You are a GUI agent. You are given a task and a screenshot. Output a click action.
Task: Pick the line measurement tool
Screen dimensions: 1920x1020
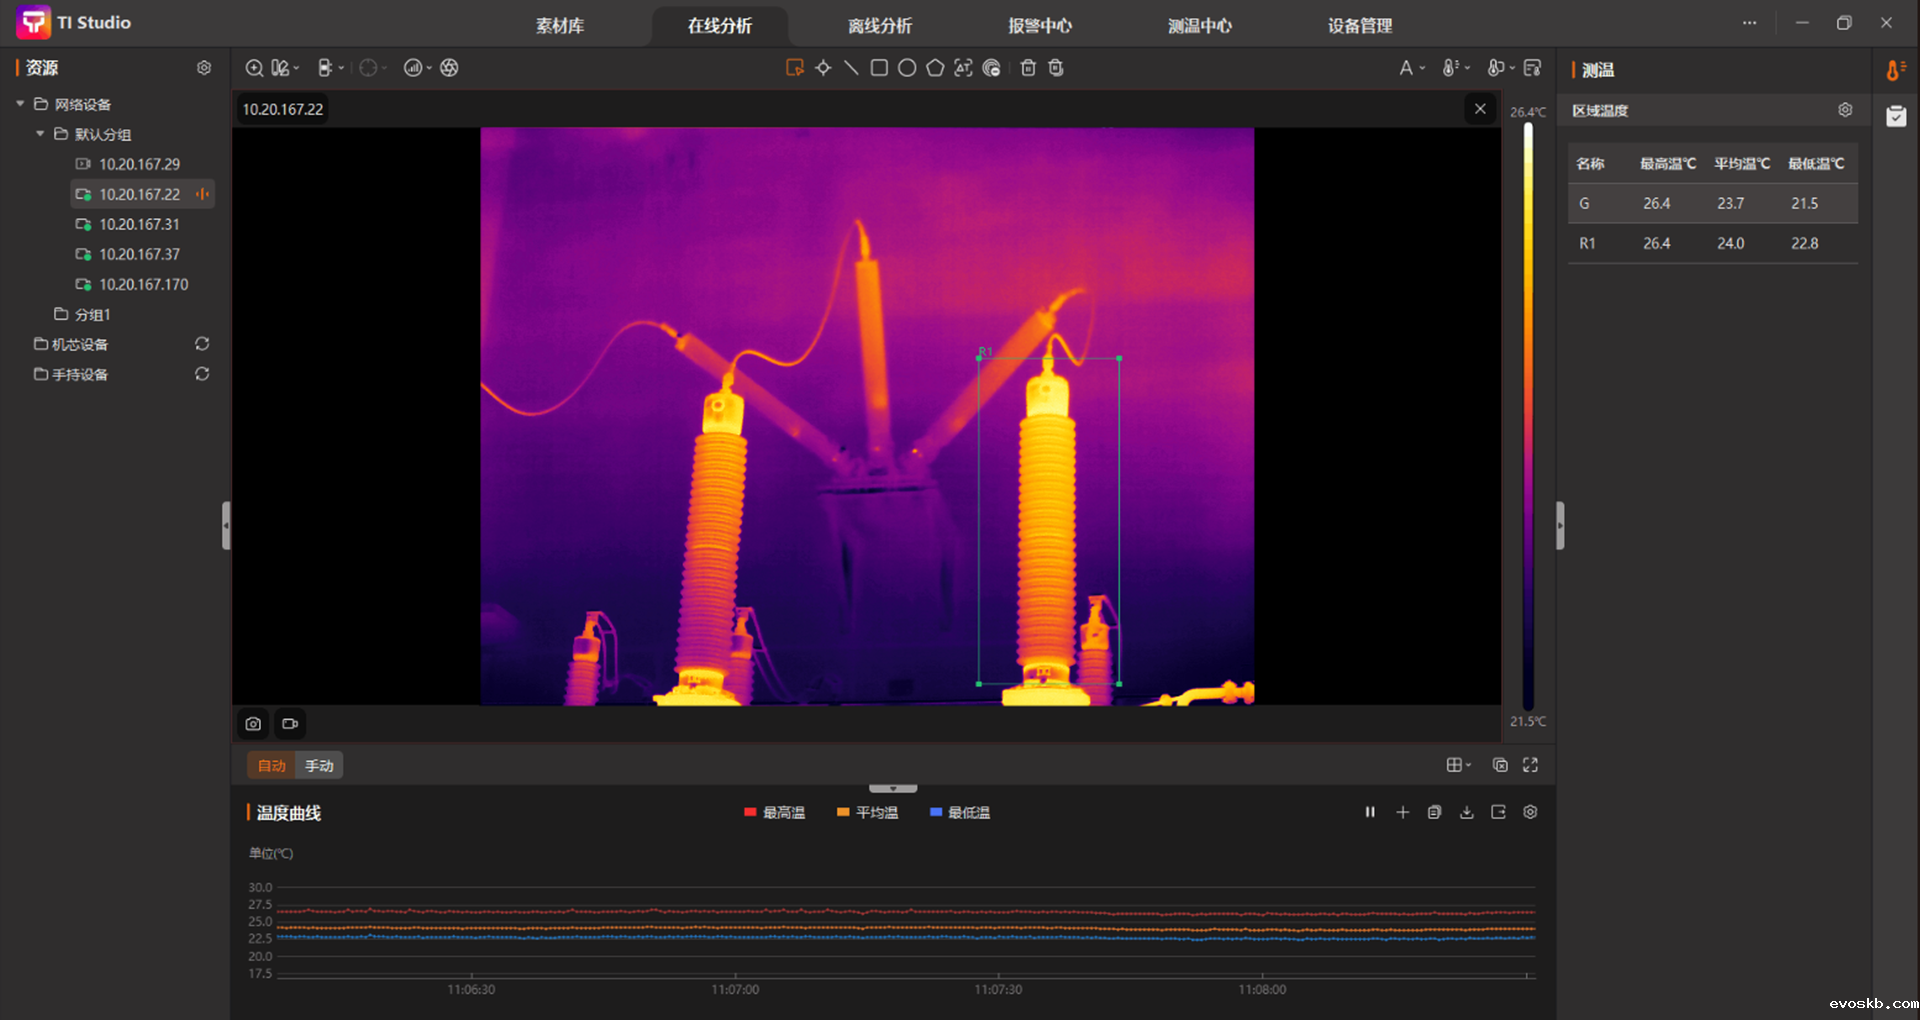pyautogui.click(x=851, y=68)
